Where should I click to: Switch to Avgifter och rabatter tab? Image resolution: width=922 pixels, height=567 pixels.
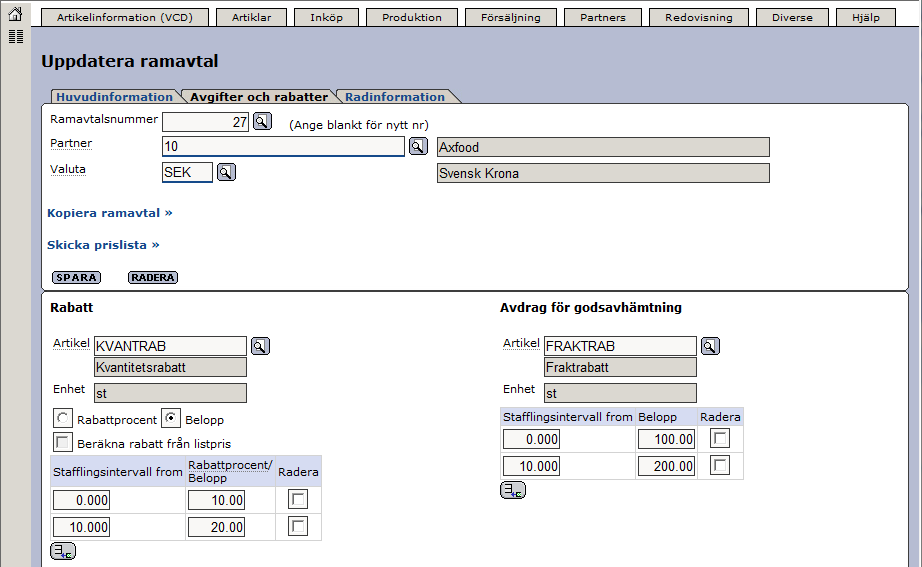[x=259, y=97]
